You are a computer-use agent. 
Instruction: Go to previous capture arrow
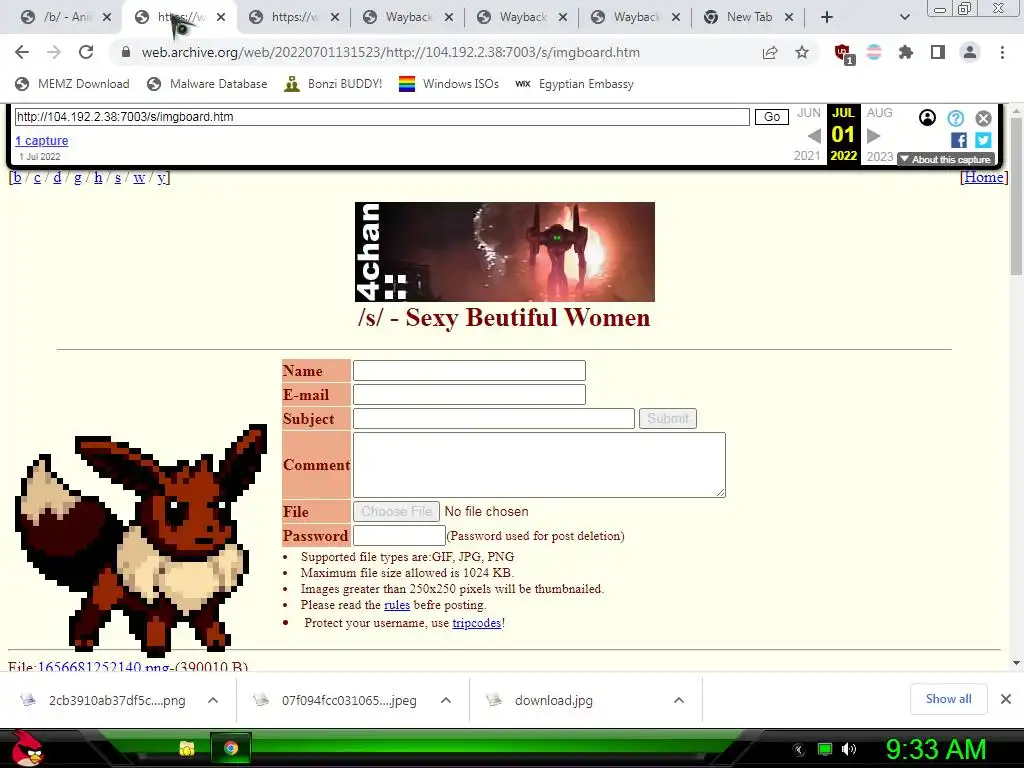point(814,136)
